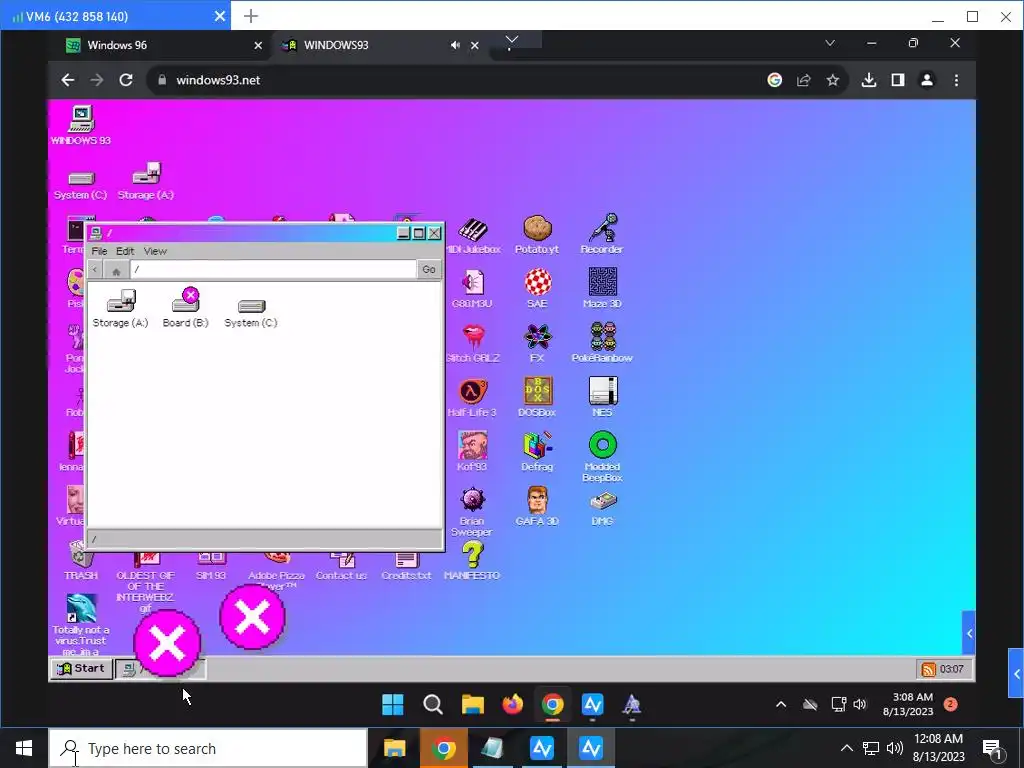1024x768 pixels.
Task: Open Storage (A:) drive on desktop
Action: (x=146, y=181)
